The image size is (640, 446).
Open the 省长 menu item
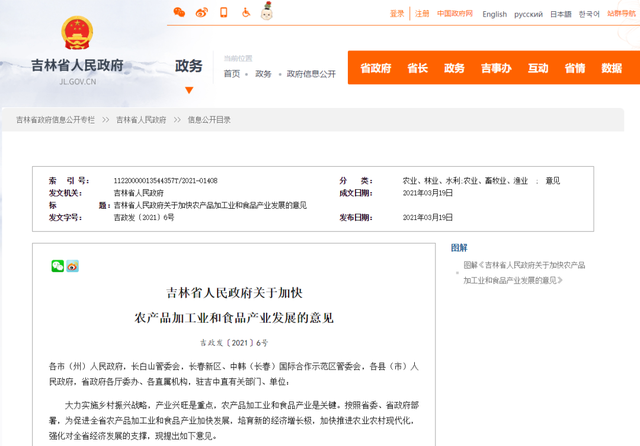pyautogui.click(x=418, y=68)
